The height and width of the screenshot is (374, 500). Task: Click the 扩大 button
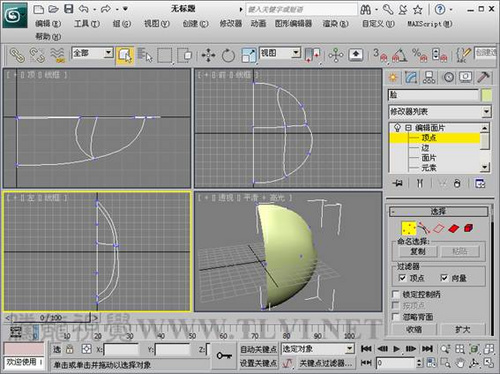tap(463, 330)
